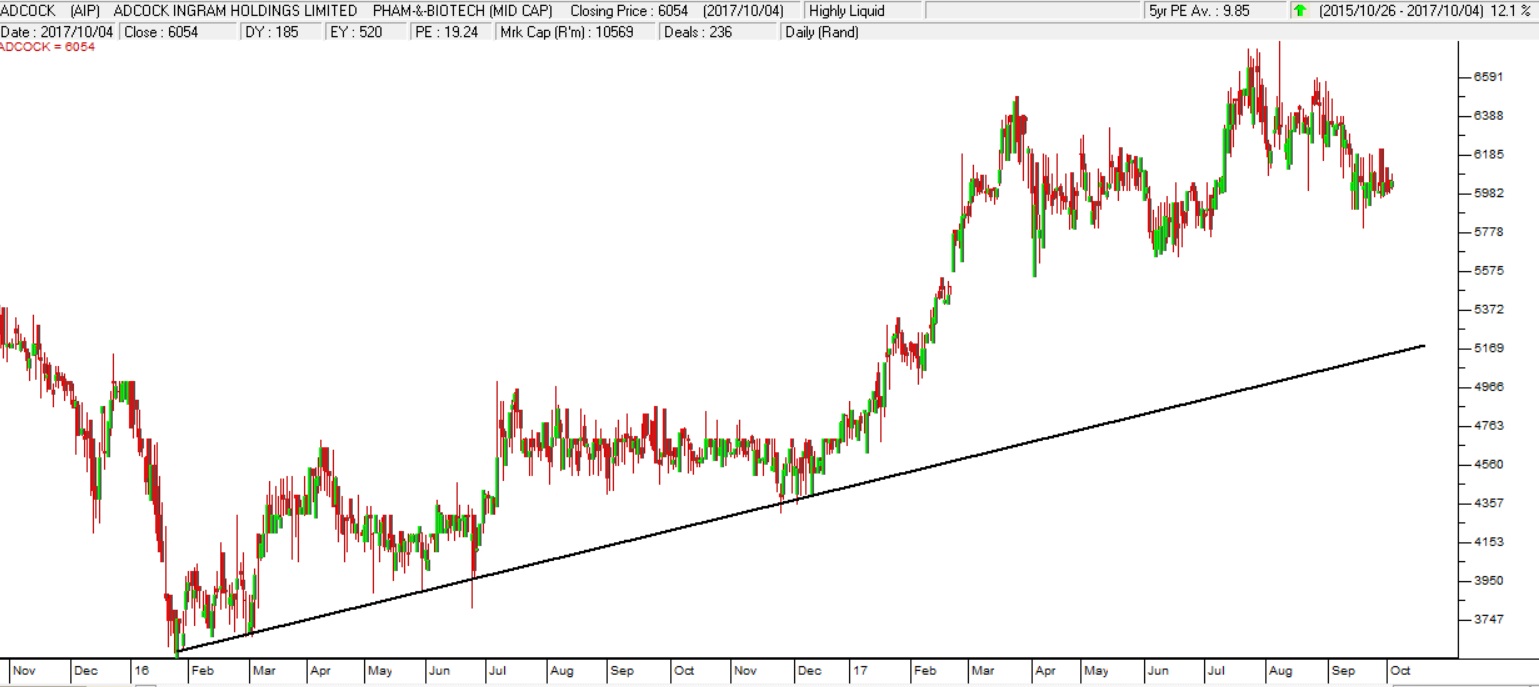This screenshot has height=687, width=1539.
Task: Click the '3747' price axis label
Action: [x=1488, y=619]
